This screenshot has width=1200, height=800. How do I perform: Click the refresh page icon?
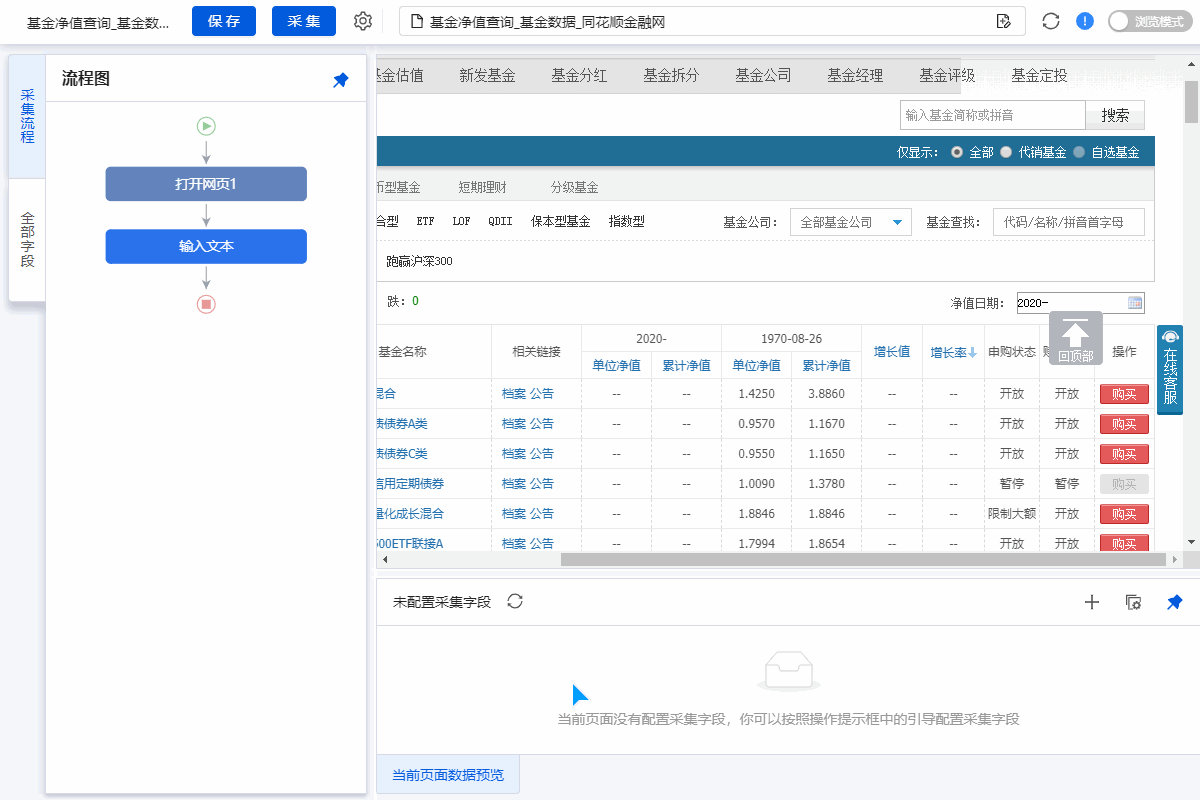[x=1050, y=21]
